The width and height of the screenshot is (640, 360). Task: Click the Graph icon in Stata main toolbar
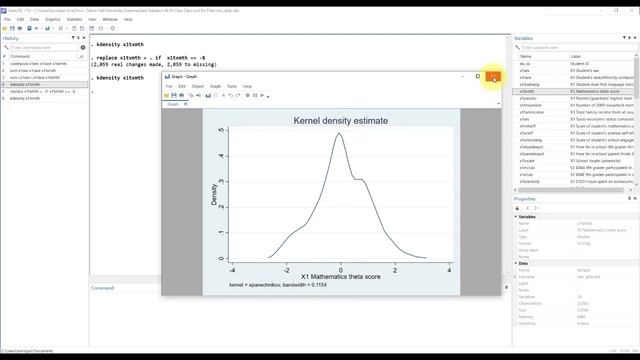47,29
